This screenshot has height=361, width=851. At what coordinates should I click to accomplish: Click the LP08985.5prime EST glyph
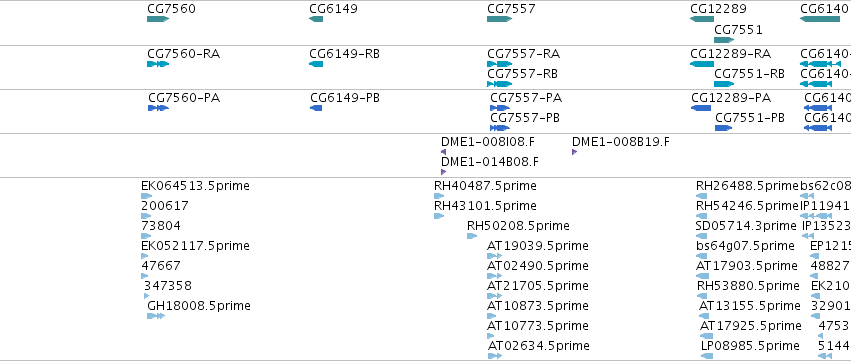coord(707,356)
